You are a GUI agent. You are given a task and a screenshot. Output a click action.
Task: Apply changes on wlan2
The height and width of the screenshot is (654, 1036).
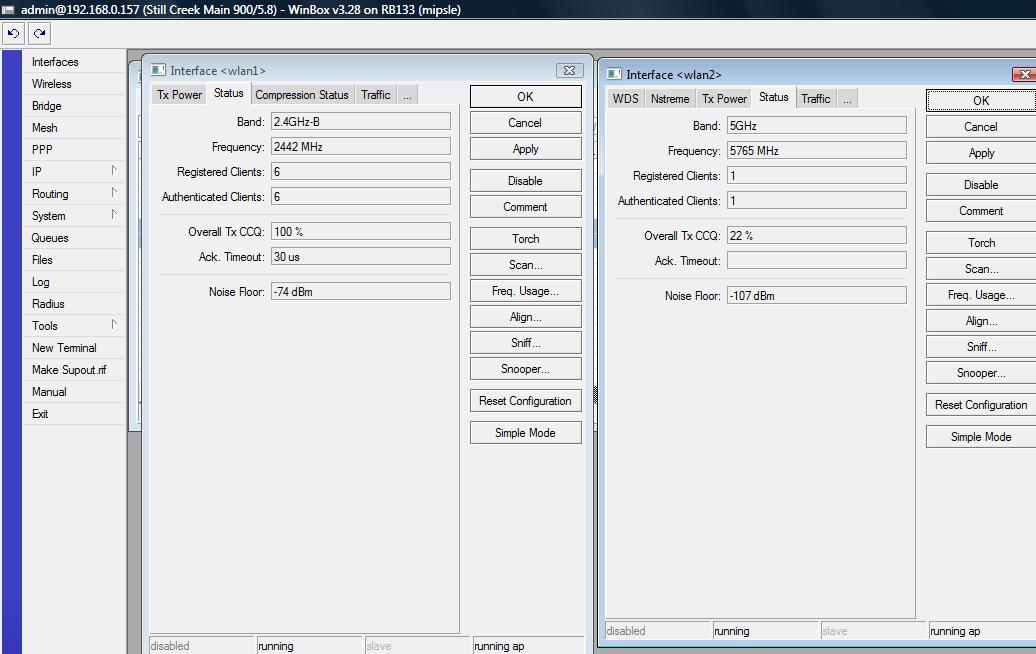point(979,152)
